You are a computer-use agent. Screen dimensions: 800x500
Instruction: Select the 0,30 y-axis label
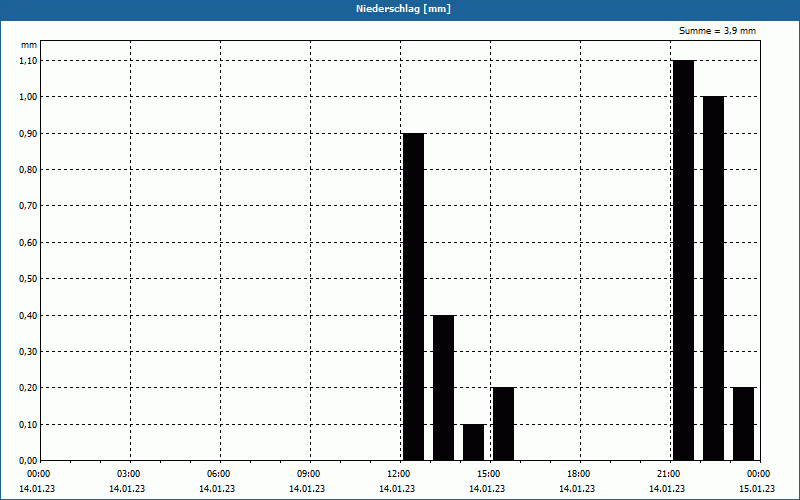(29, 352)
